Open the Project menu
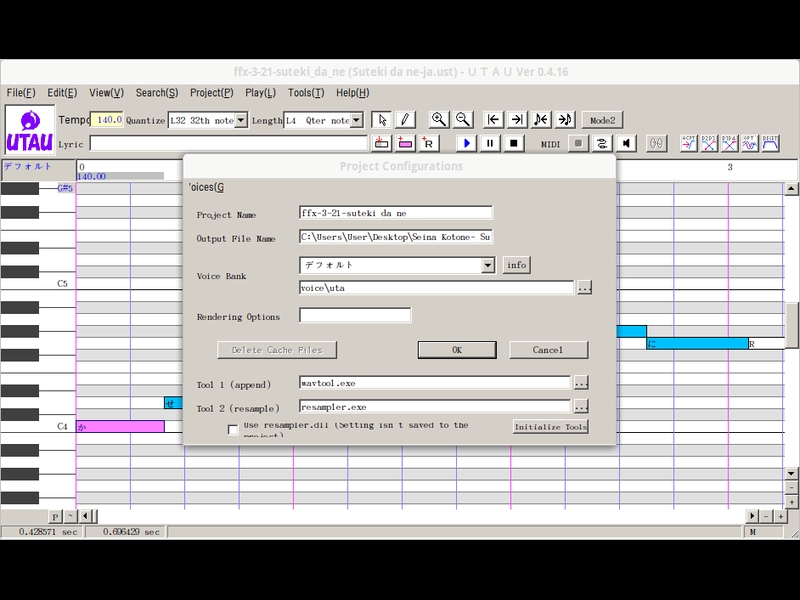800x600 pixels. 211,93
